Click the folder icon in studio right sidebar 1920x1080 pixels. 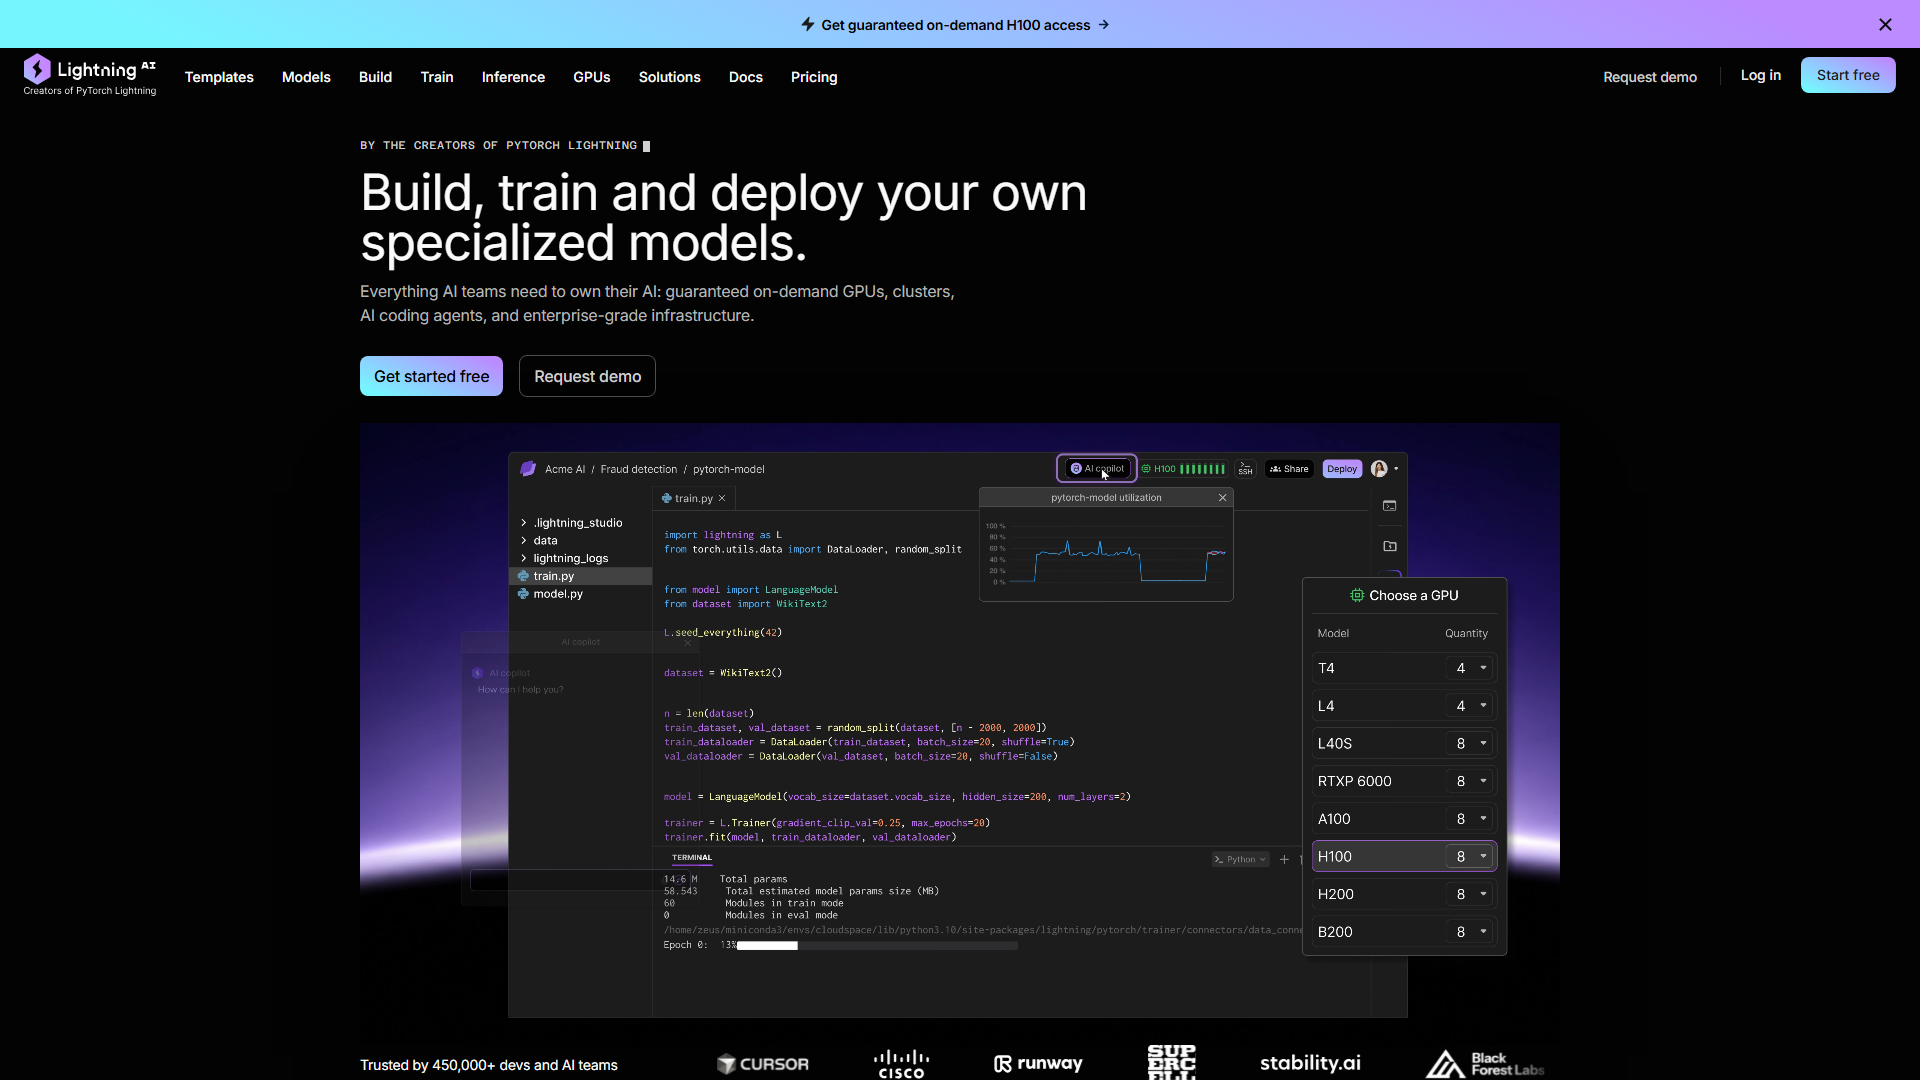pyautogui.click(x=1389, y=546)
